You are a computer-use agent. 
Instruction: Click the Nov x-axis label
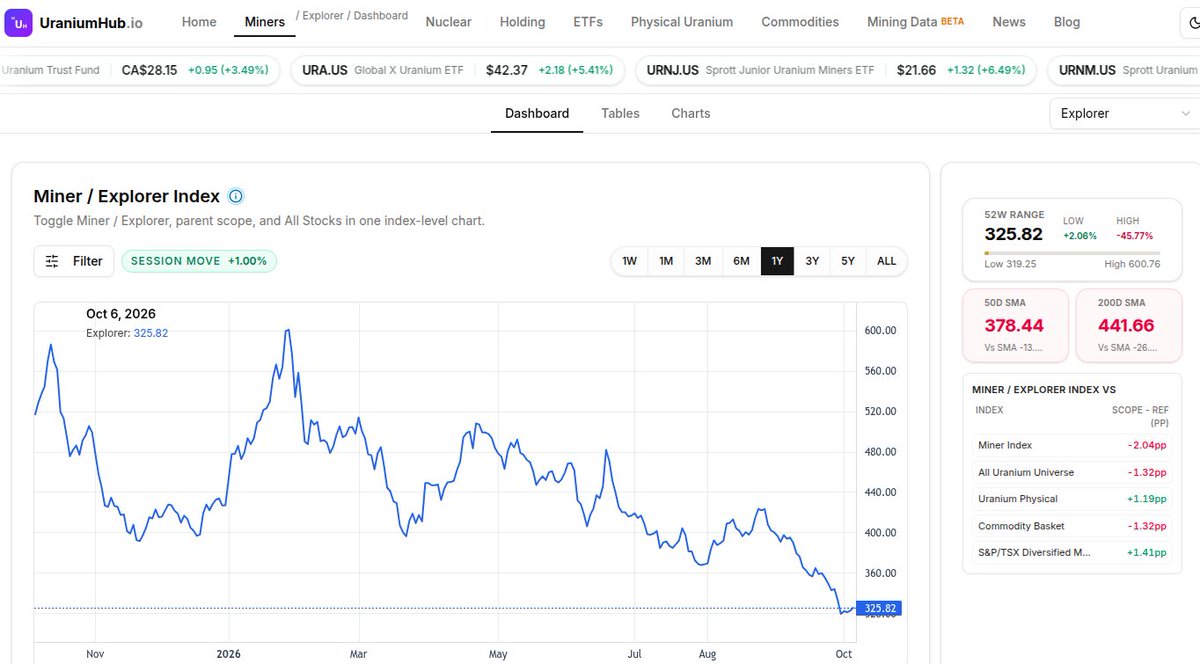pos(95,654)
